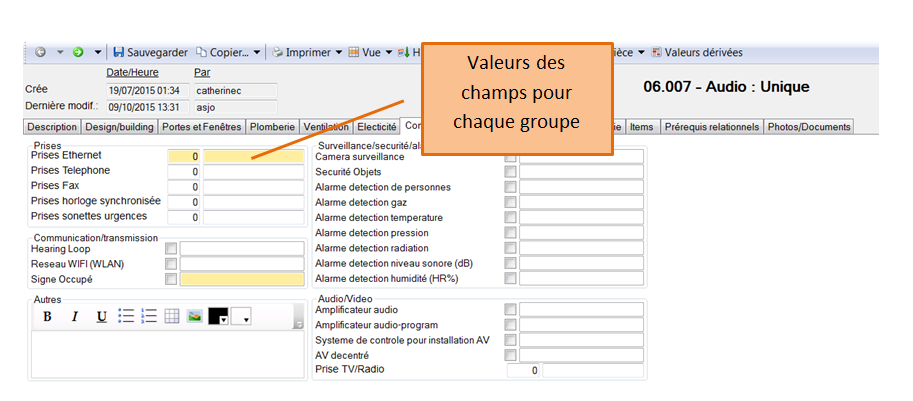Click the underline formatting icon
The height and width of the screenshot is (401, 913).
tap(101, 316)
